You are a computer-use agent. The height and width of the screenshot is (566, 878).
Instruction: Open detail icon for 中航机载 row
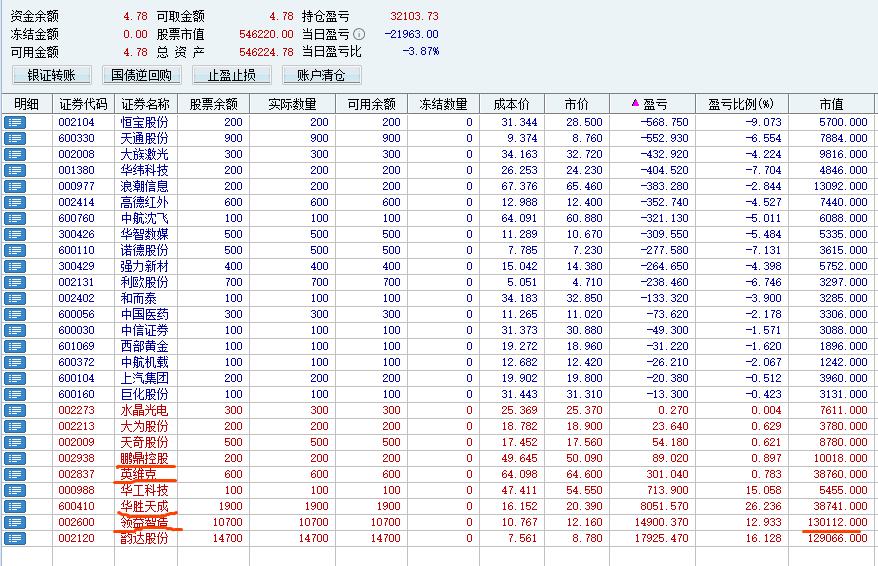15,363
